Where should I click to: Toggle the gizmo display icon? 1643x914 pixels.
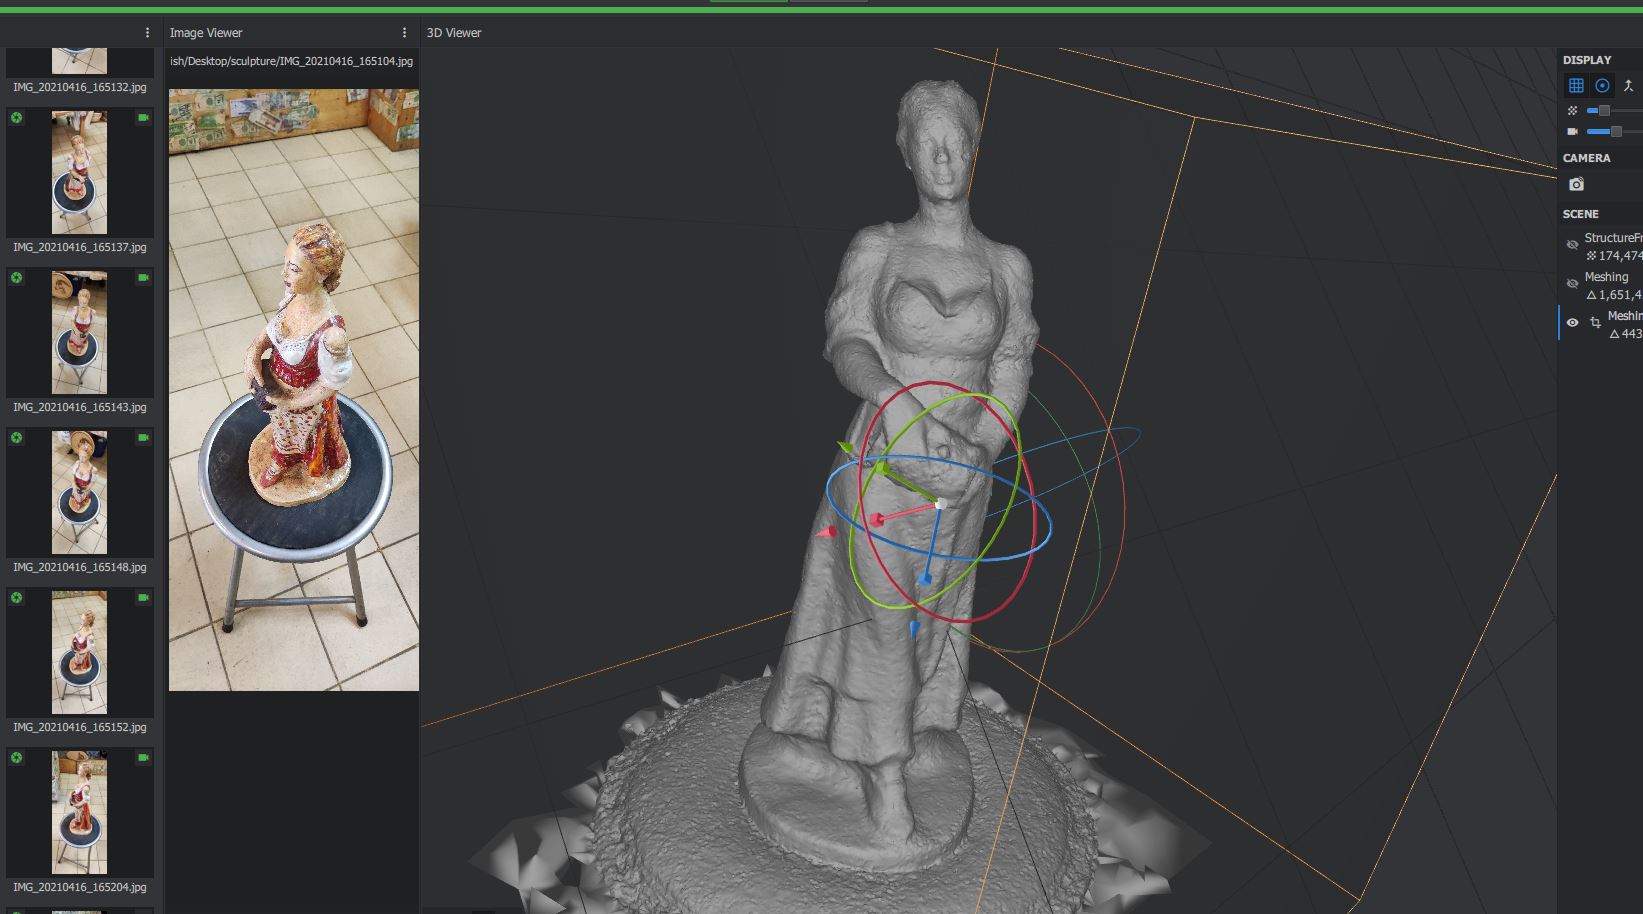click(x=1602, y=86)
